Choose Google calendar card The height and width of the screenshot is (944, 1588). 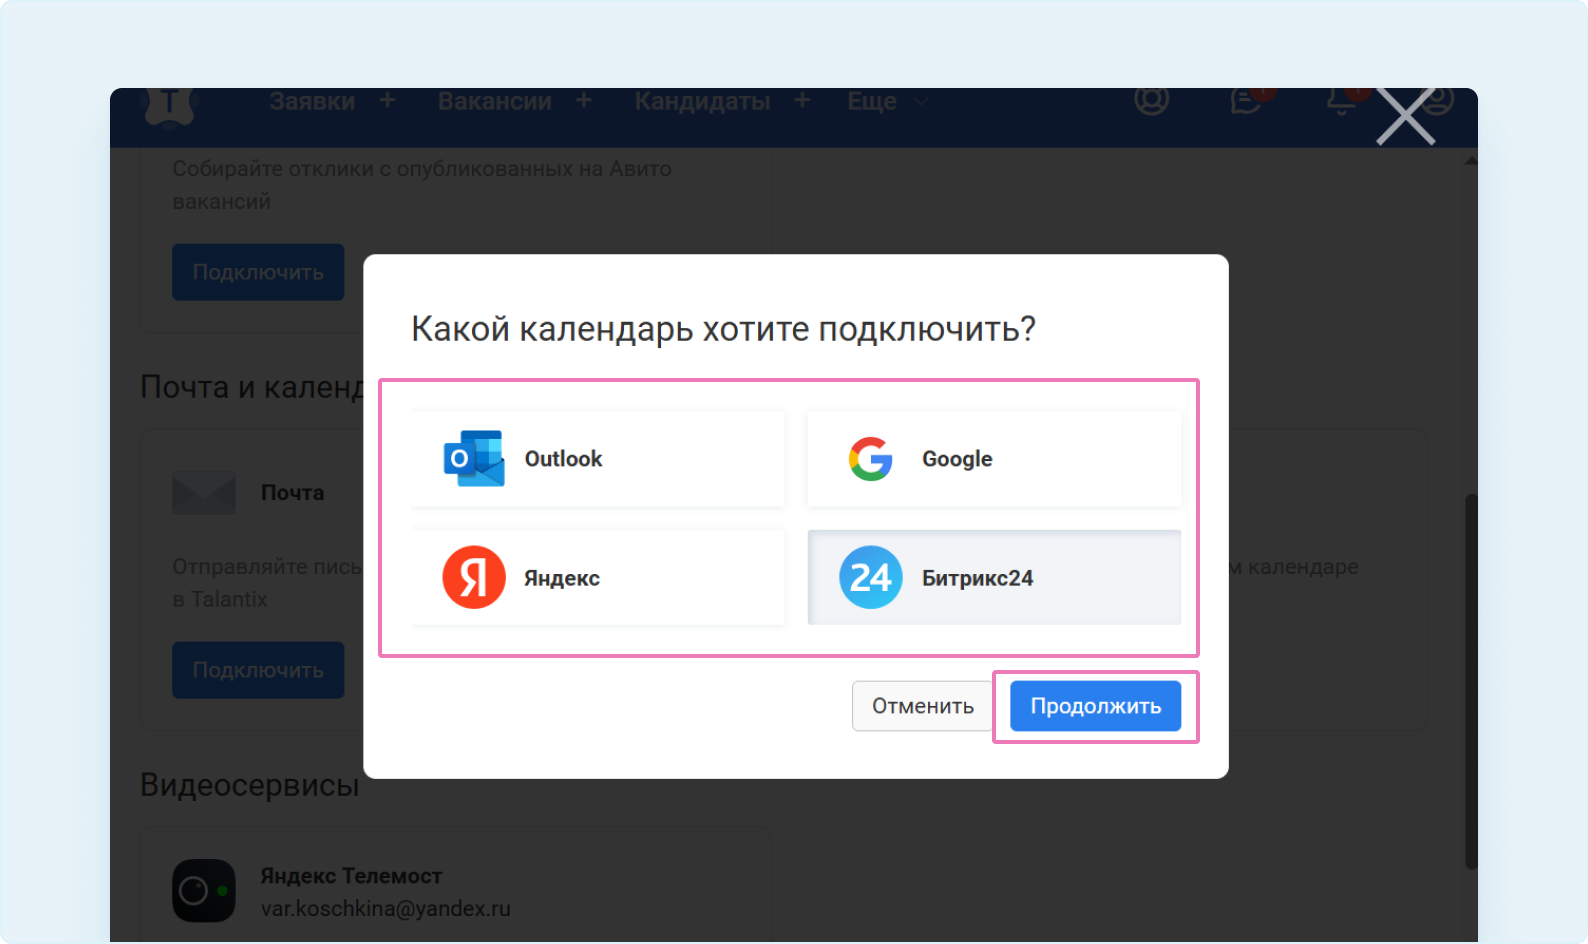[x=994, y=459]
